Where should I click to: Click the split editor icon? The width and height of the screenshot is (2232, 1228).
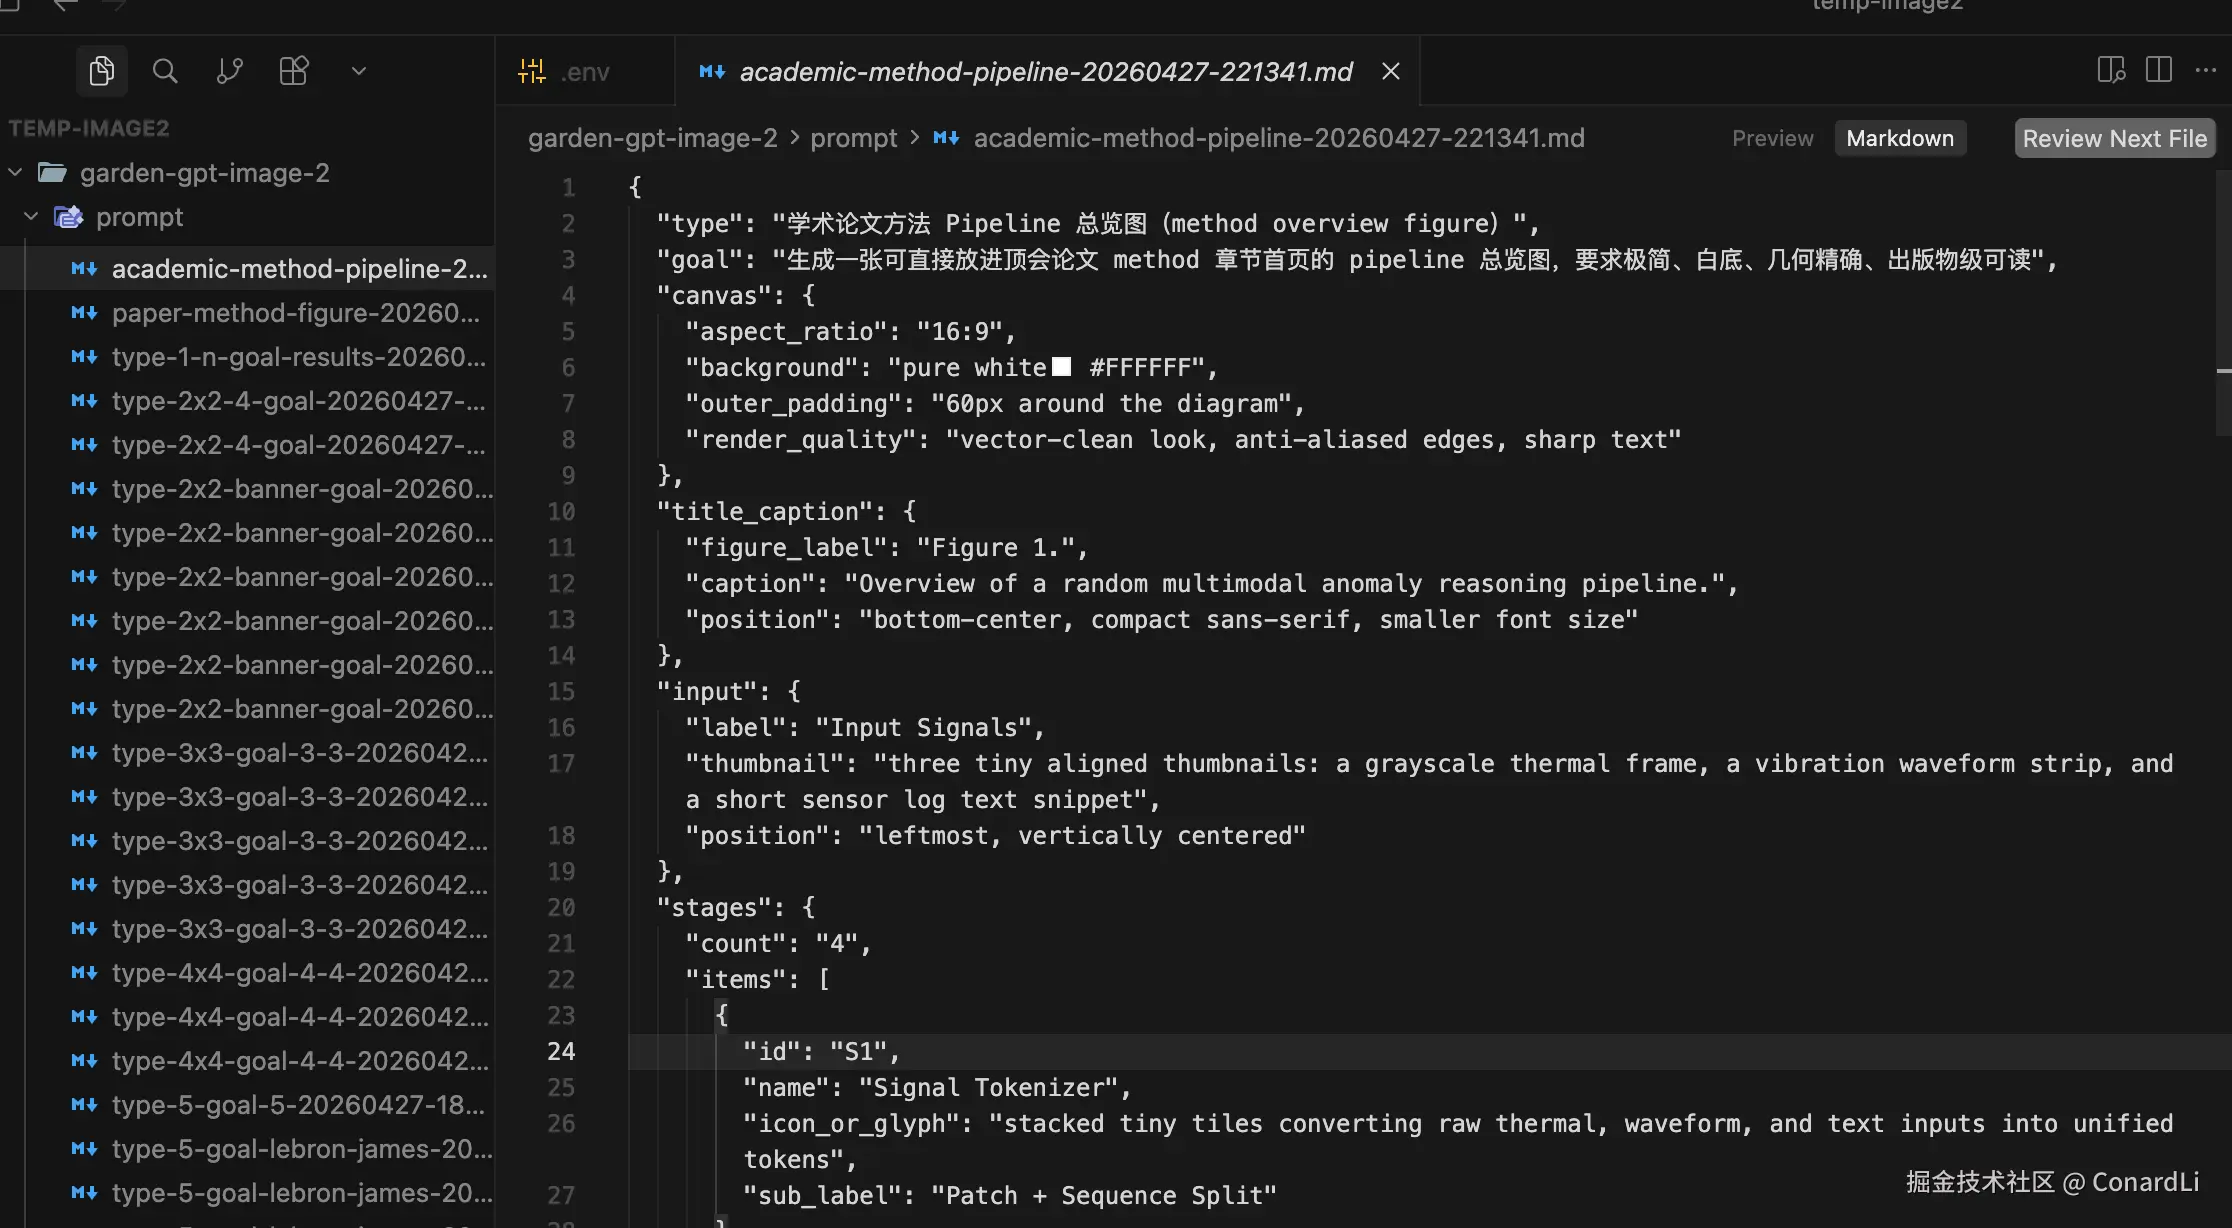[2158, 70]
